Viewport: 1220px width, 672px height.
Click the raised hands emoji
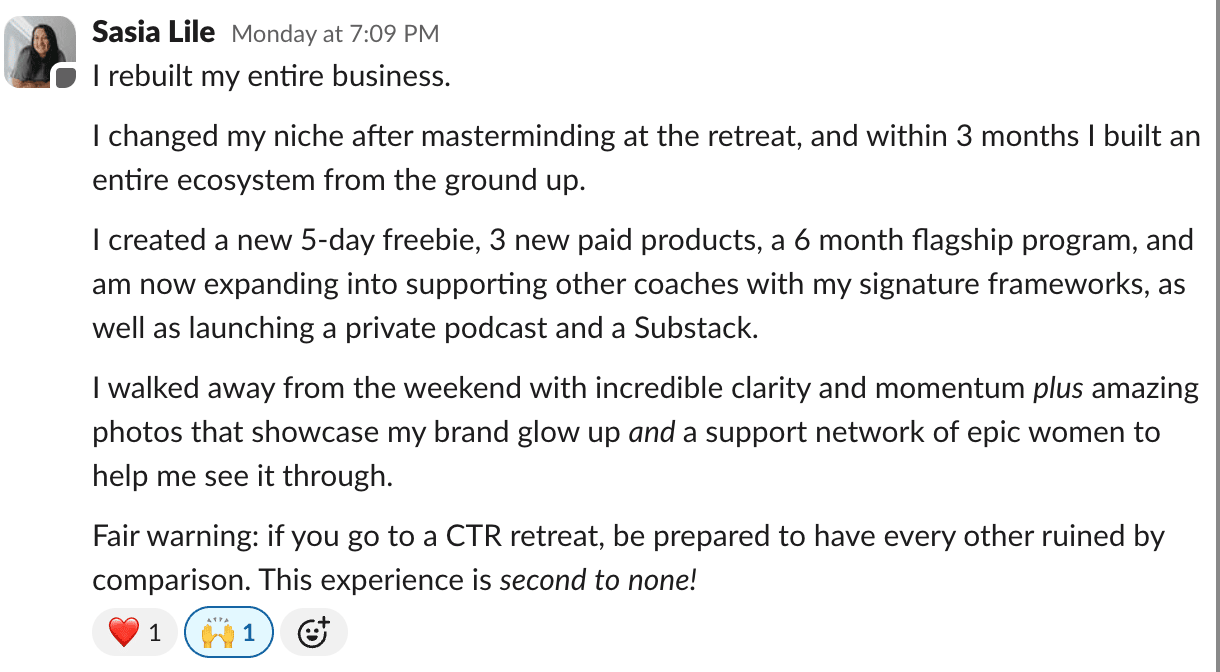click(217, 632)
